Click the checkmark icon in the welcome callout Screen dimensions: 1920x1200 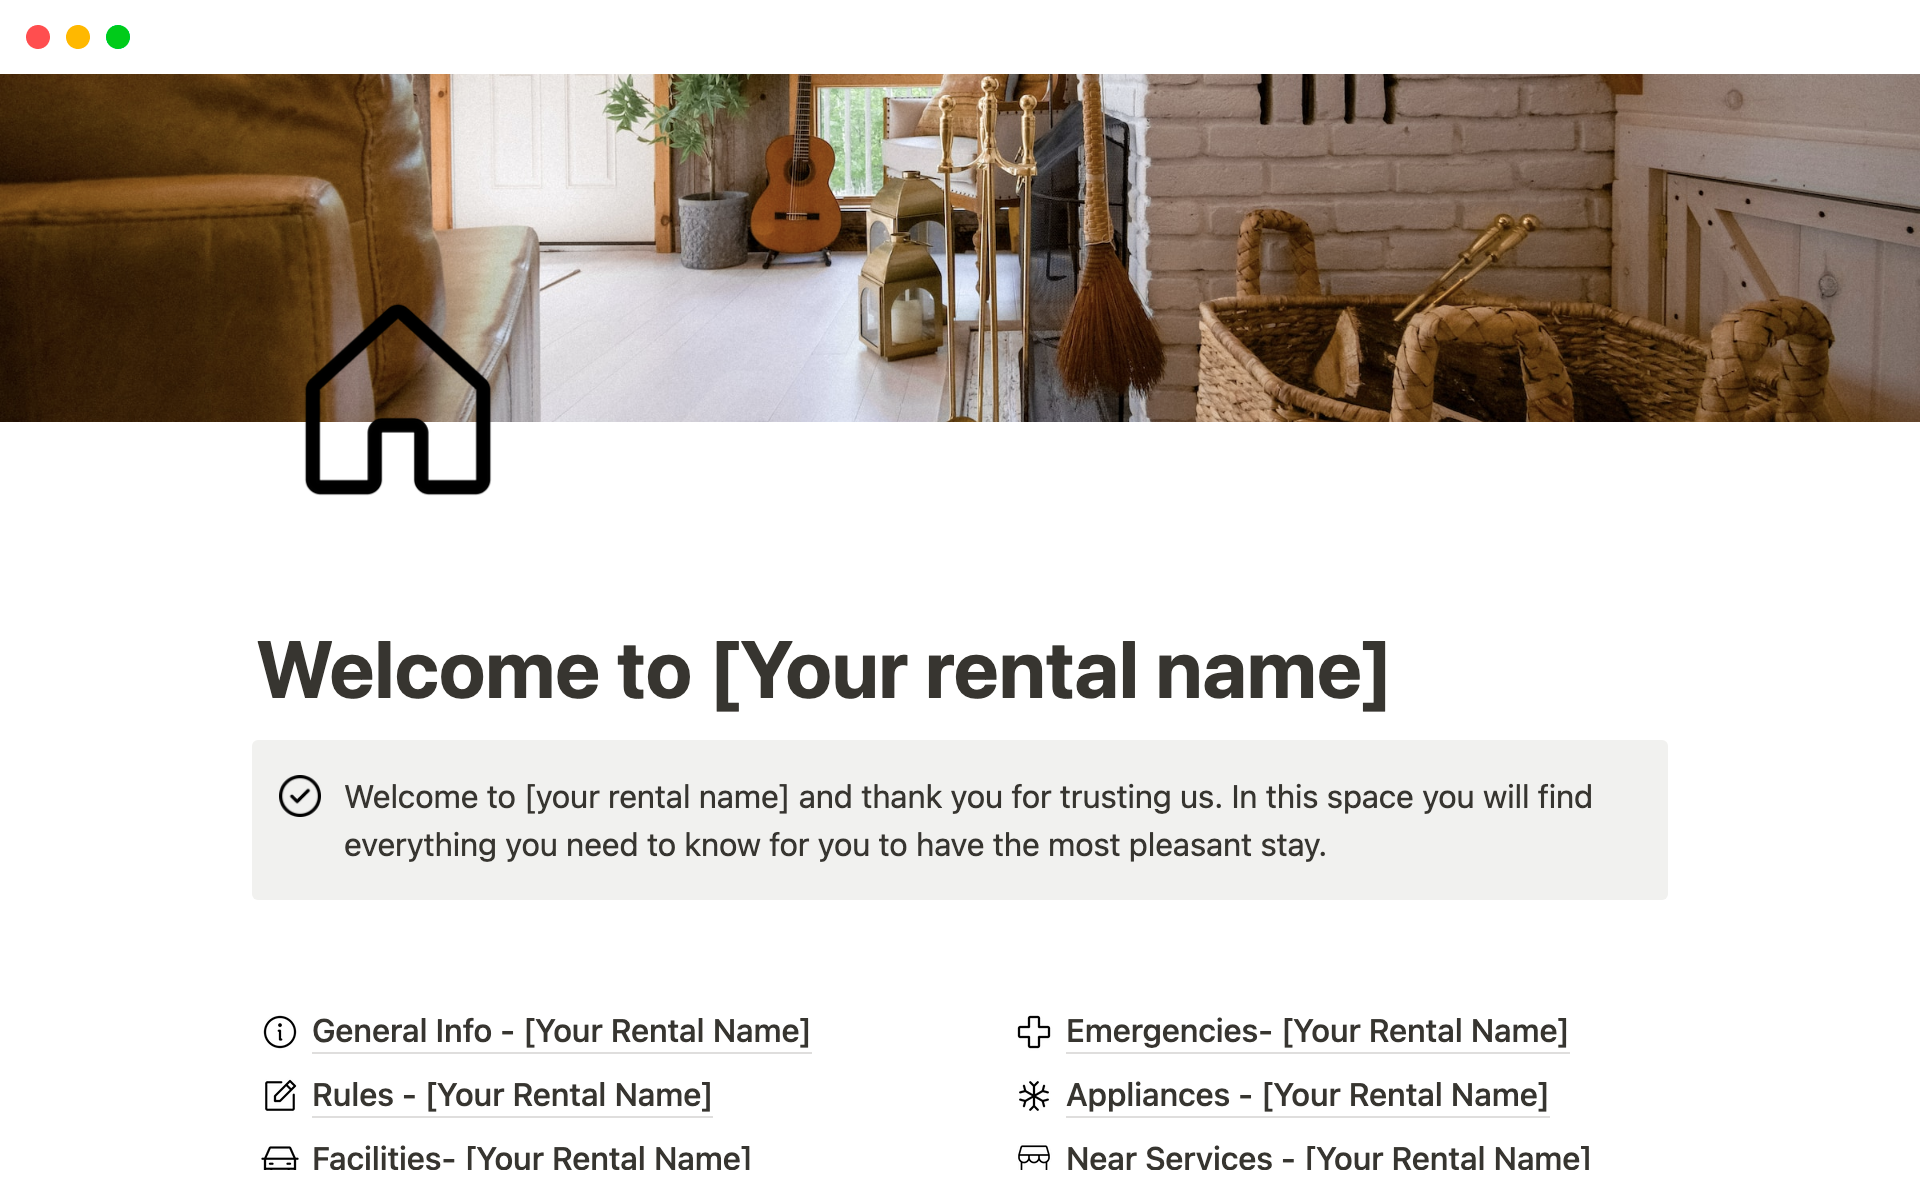click(299, 796)
